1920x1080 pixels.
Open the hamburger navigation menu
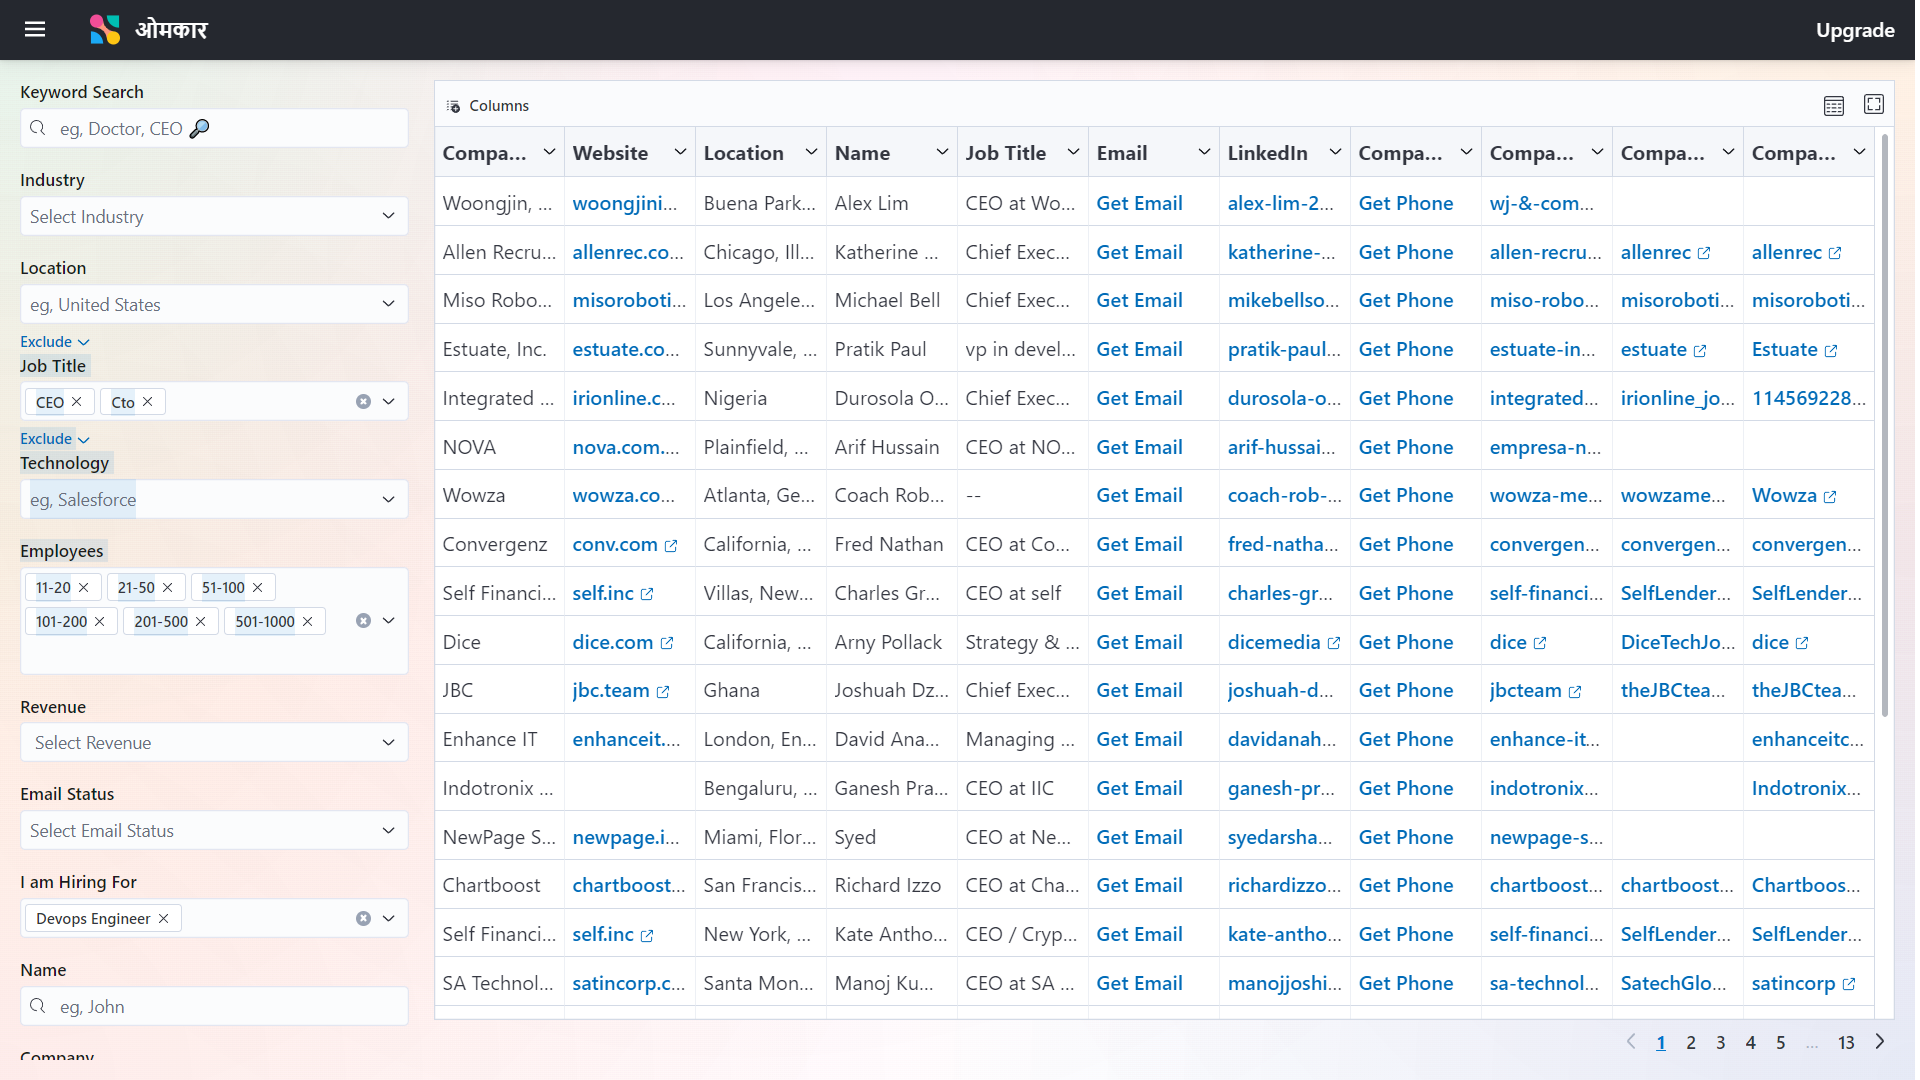35,30
